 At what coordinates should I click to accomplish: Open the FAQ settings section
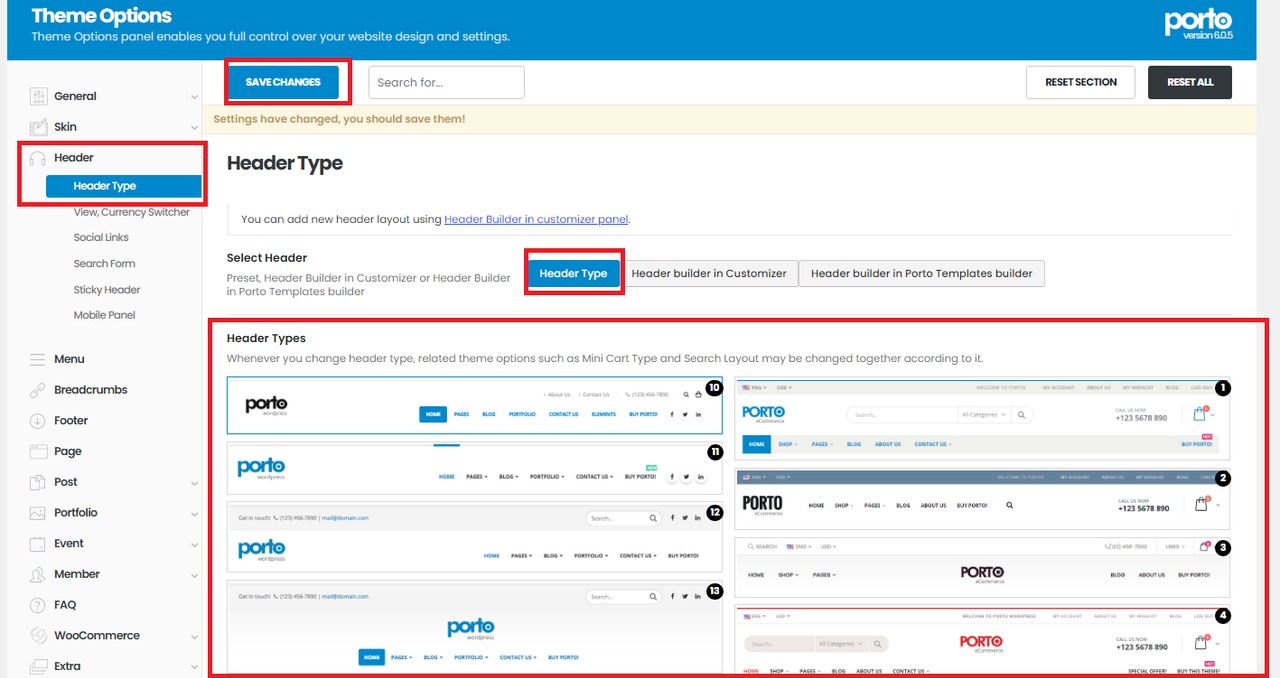[x=65, y=605]
